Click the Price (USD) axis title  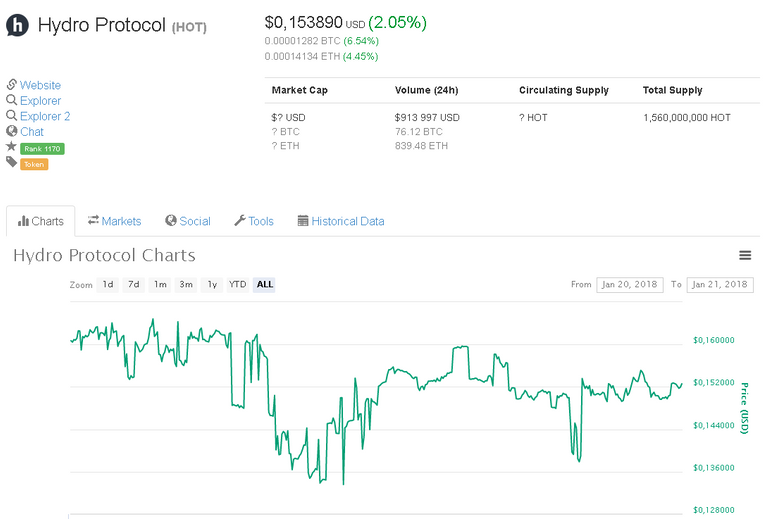744,408
